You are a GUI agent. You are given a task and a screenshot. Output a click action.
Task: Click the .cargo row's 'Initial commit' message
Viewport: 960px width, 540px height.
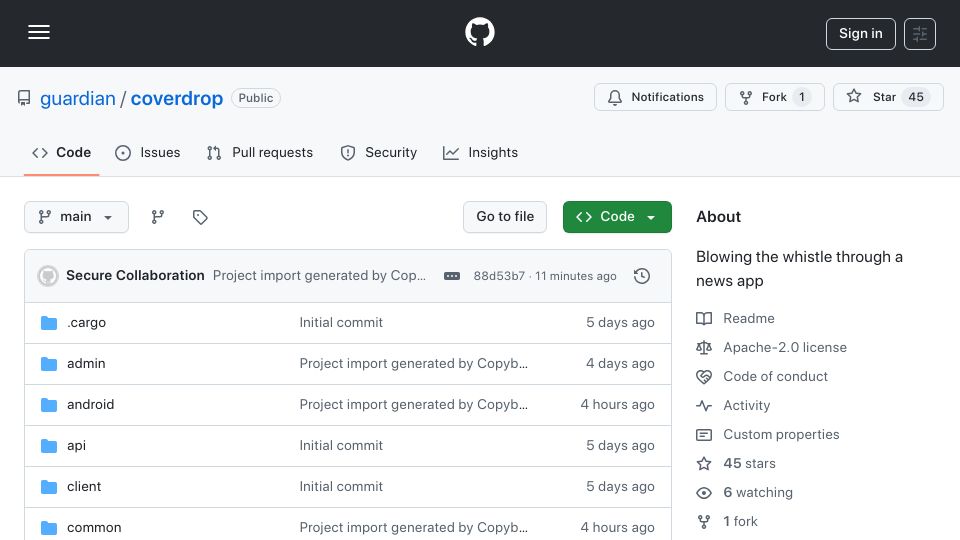point(341,323)
